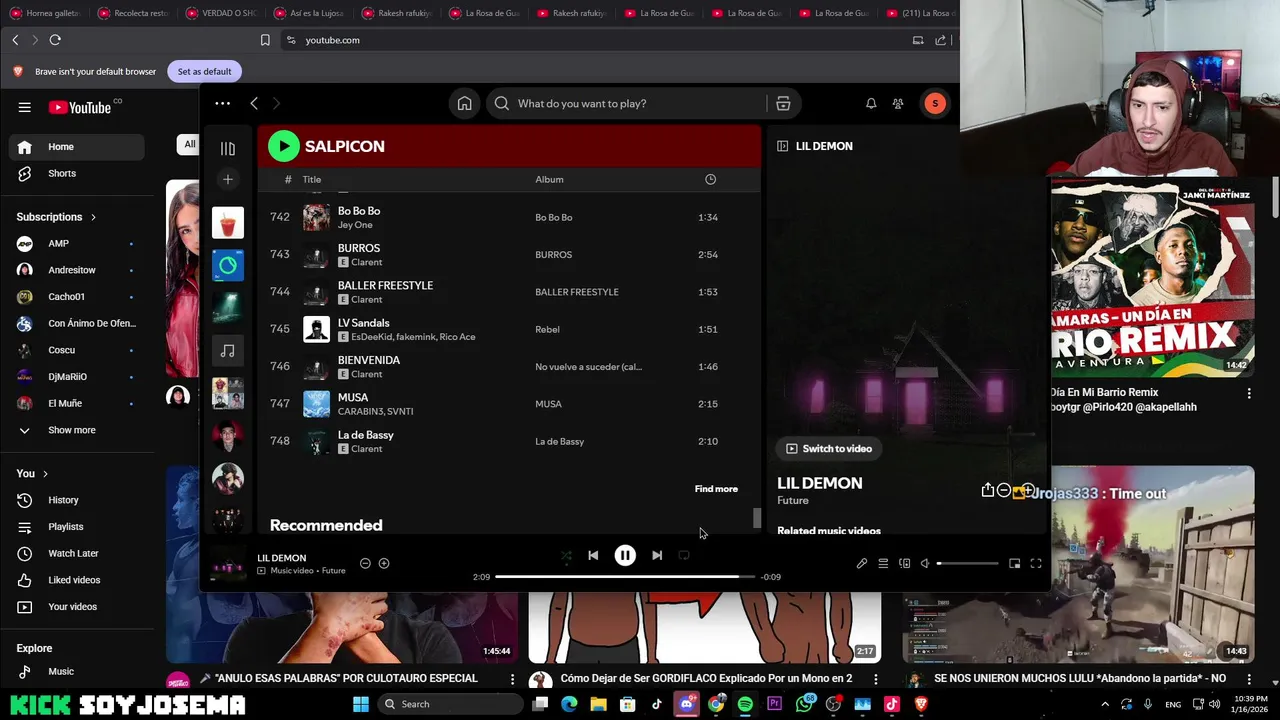Image resolution: width=1280 pixels, height=720 pixels.
Task: Mute Spotify volume speaker icon
Action: [925, 563]
